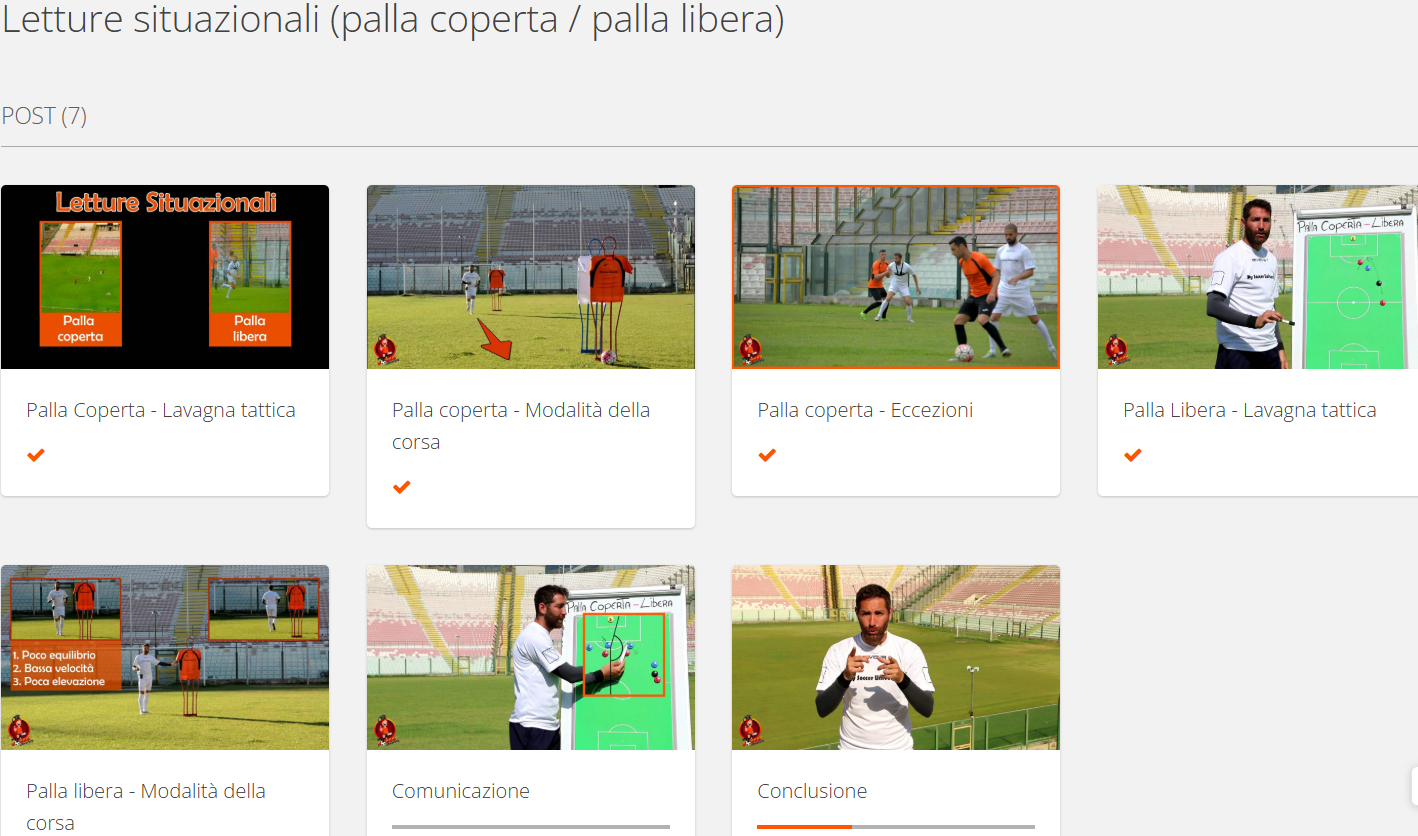
Task: Open the Comunicazione video thumbnail
Action: click(x=531, y=657)
